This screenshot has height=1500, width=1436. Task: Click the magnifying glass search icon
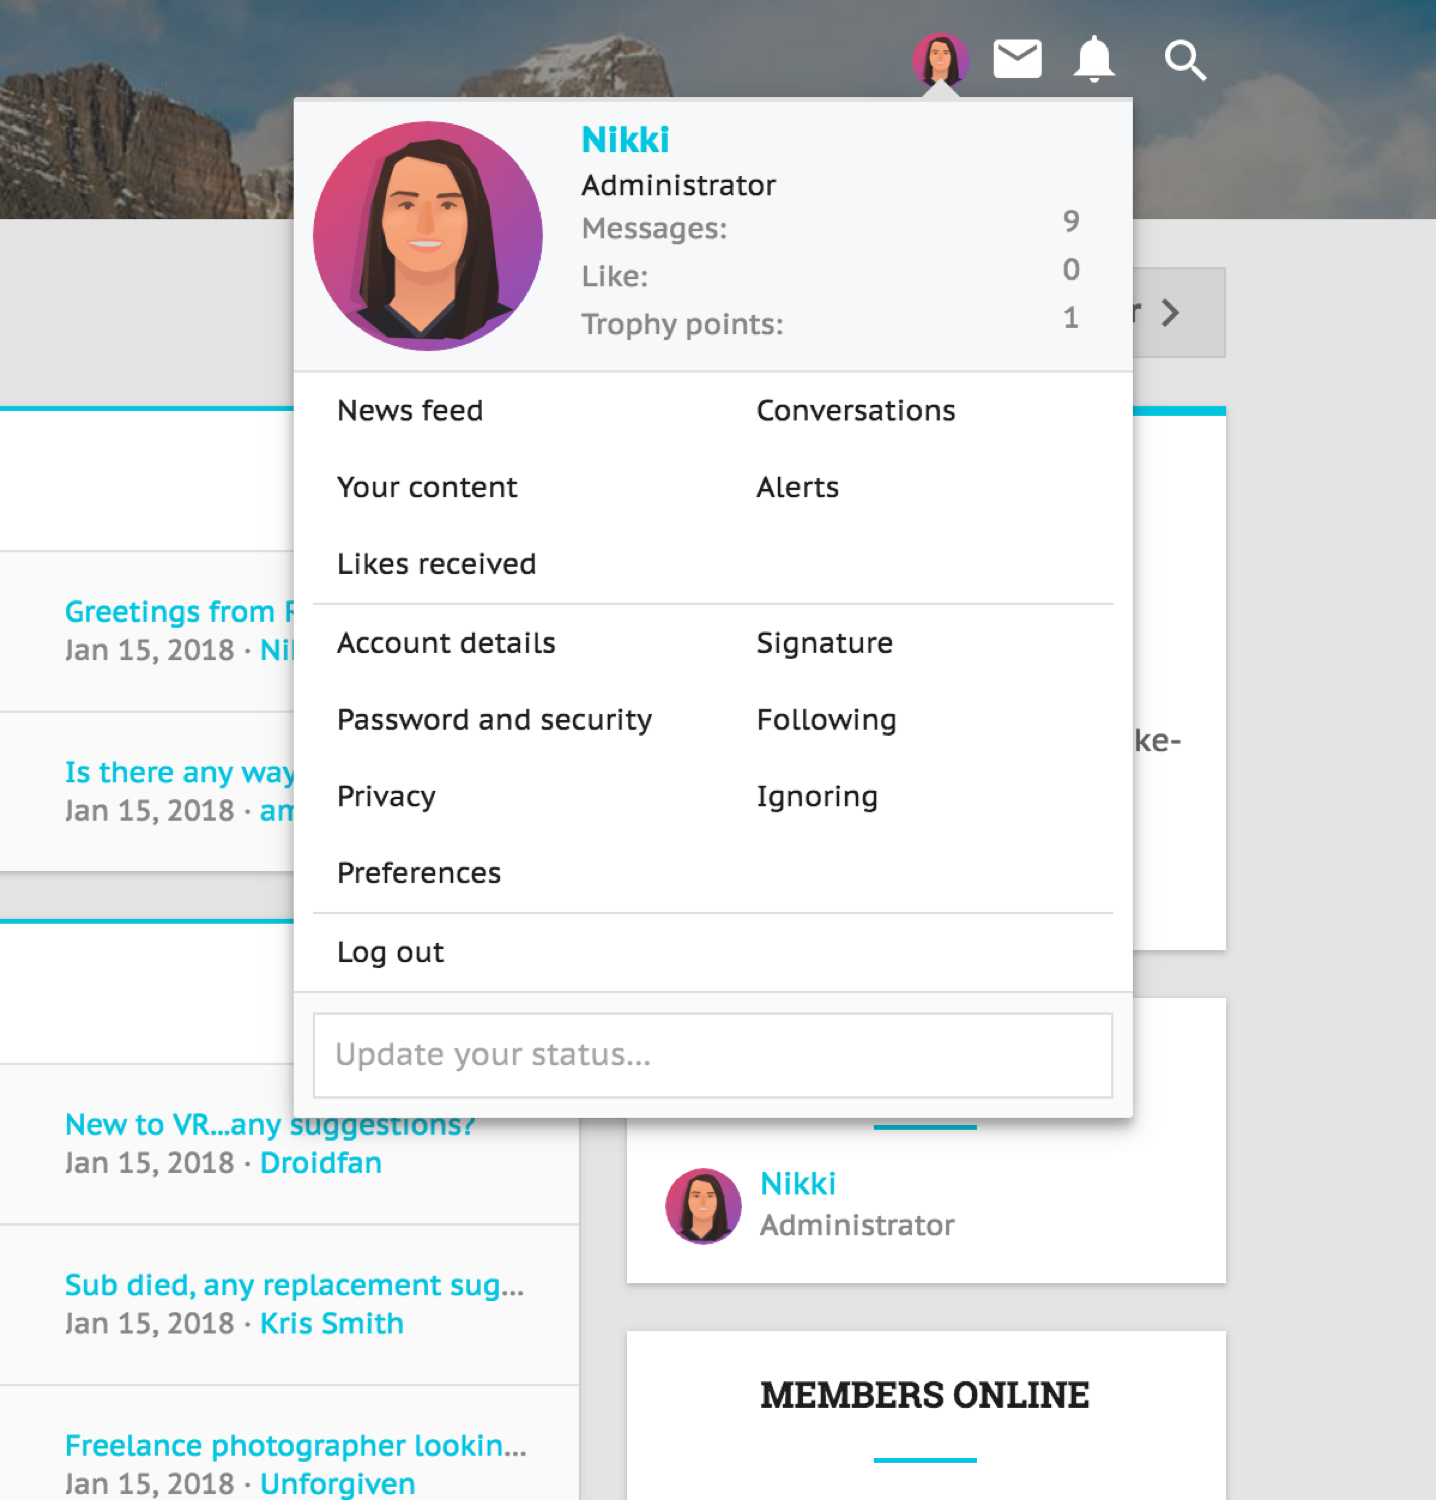[x=1185, y=60]
